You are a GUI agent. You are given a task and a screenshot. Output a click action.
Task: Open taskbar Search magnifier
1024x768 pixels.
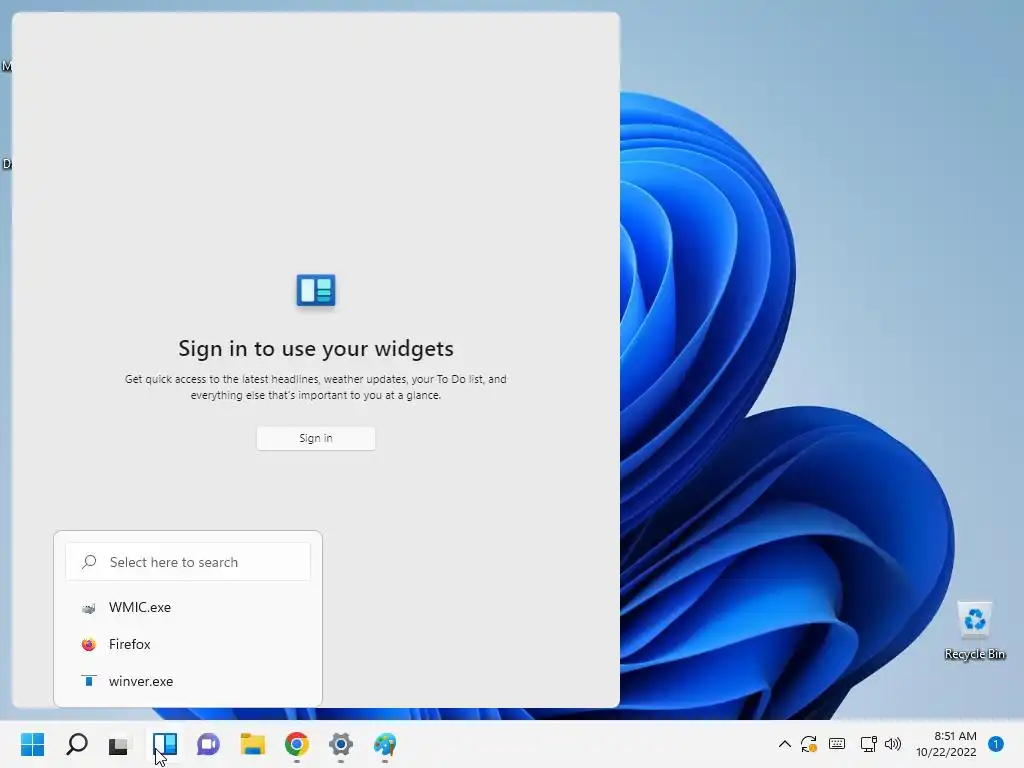point(77,744)
